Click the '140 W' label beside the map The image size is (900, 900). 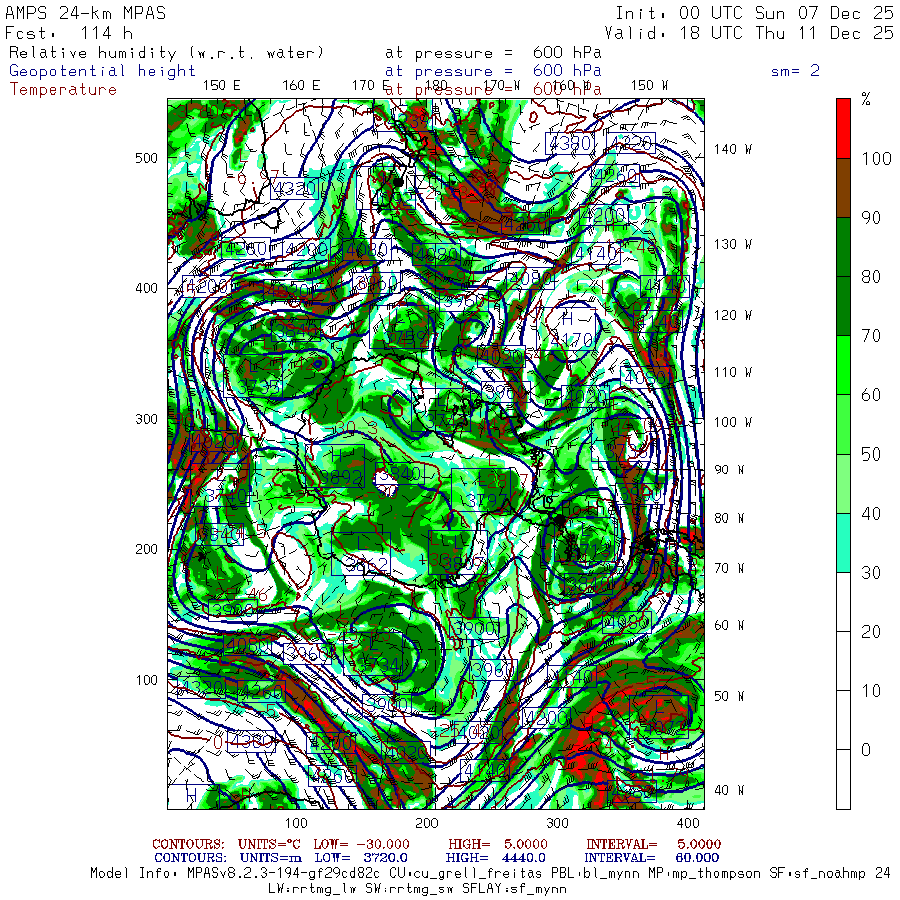click(x=732, y=149)
